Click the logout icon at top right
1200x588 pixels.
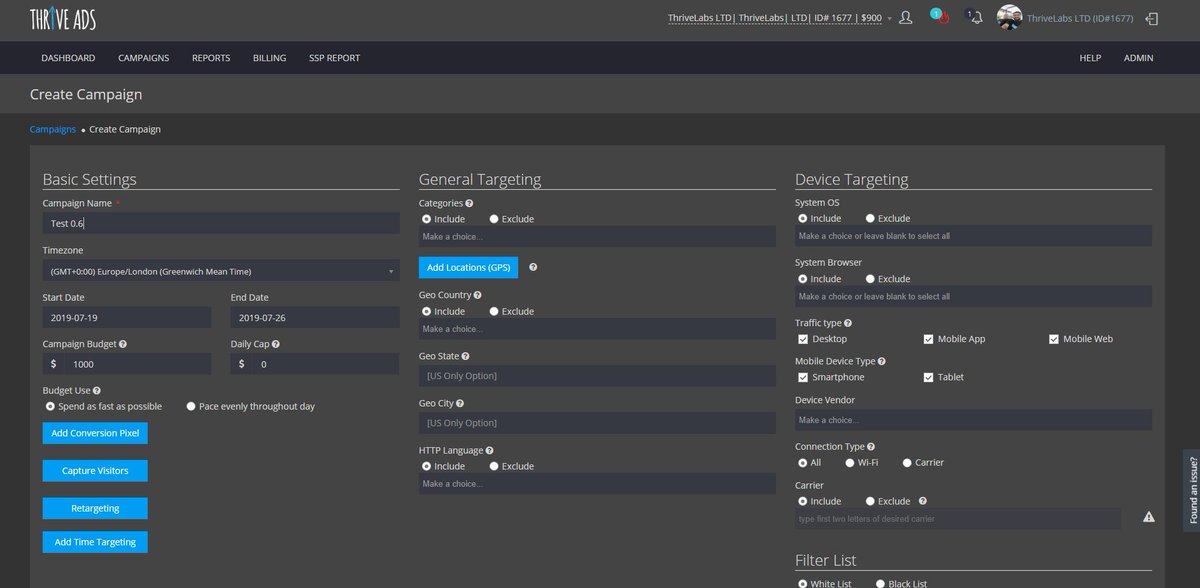click(1150, 17)
